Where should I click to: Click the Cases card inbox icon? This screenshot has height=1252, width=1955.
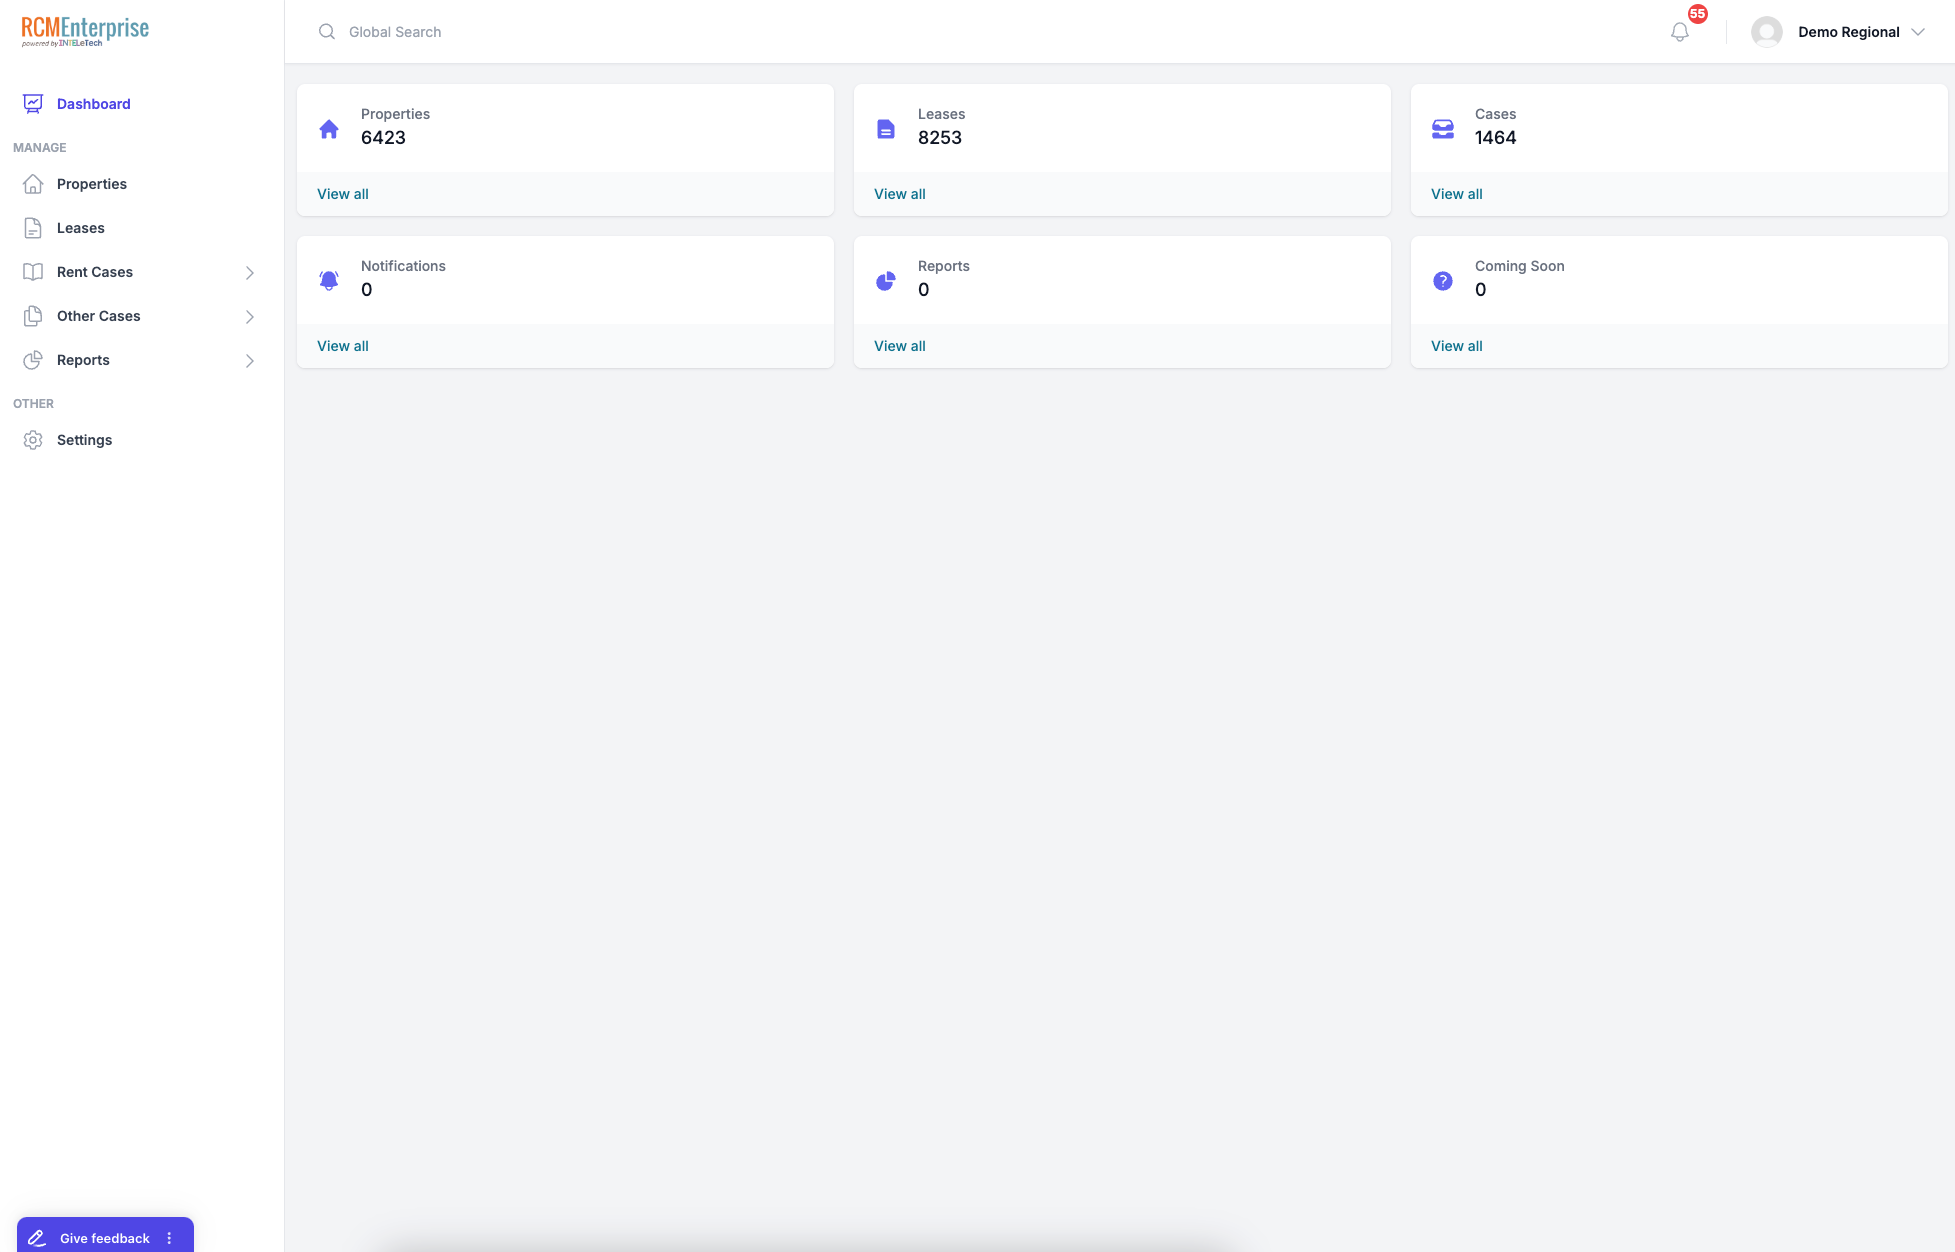1443,129
